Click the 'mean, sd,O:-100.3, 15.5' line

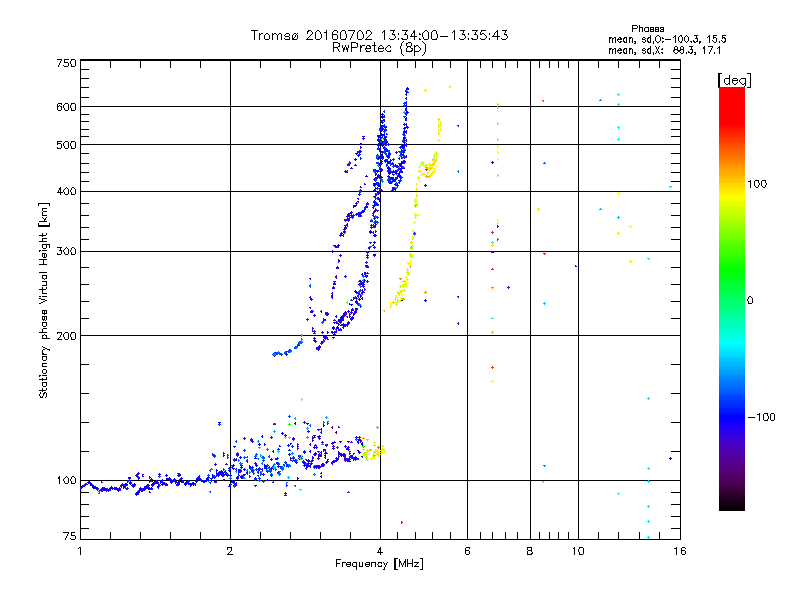pos(667,39)
